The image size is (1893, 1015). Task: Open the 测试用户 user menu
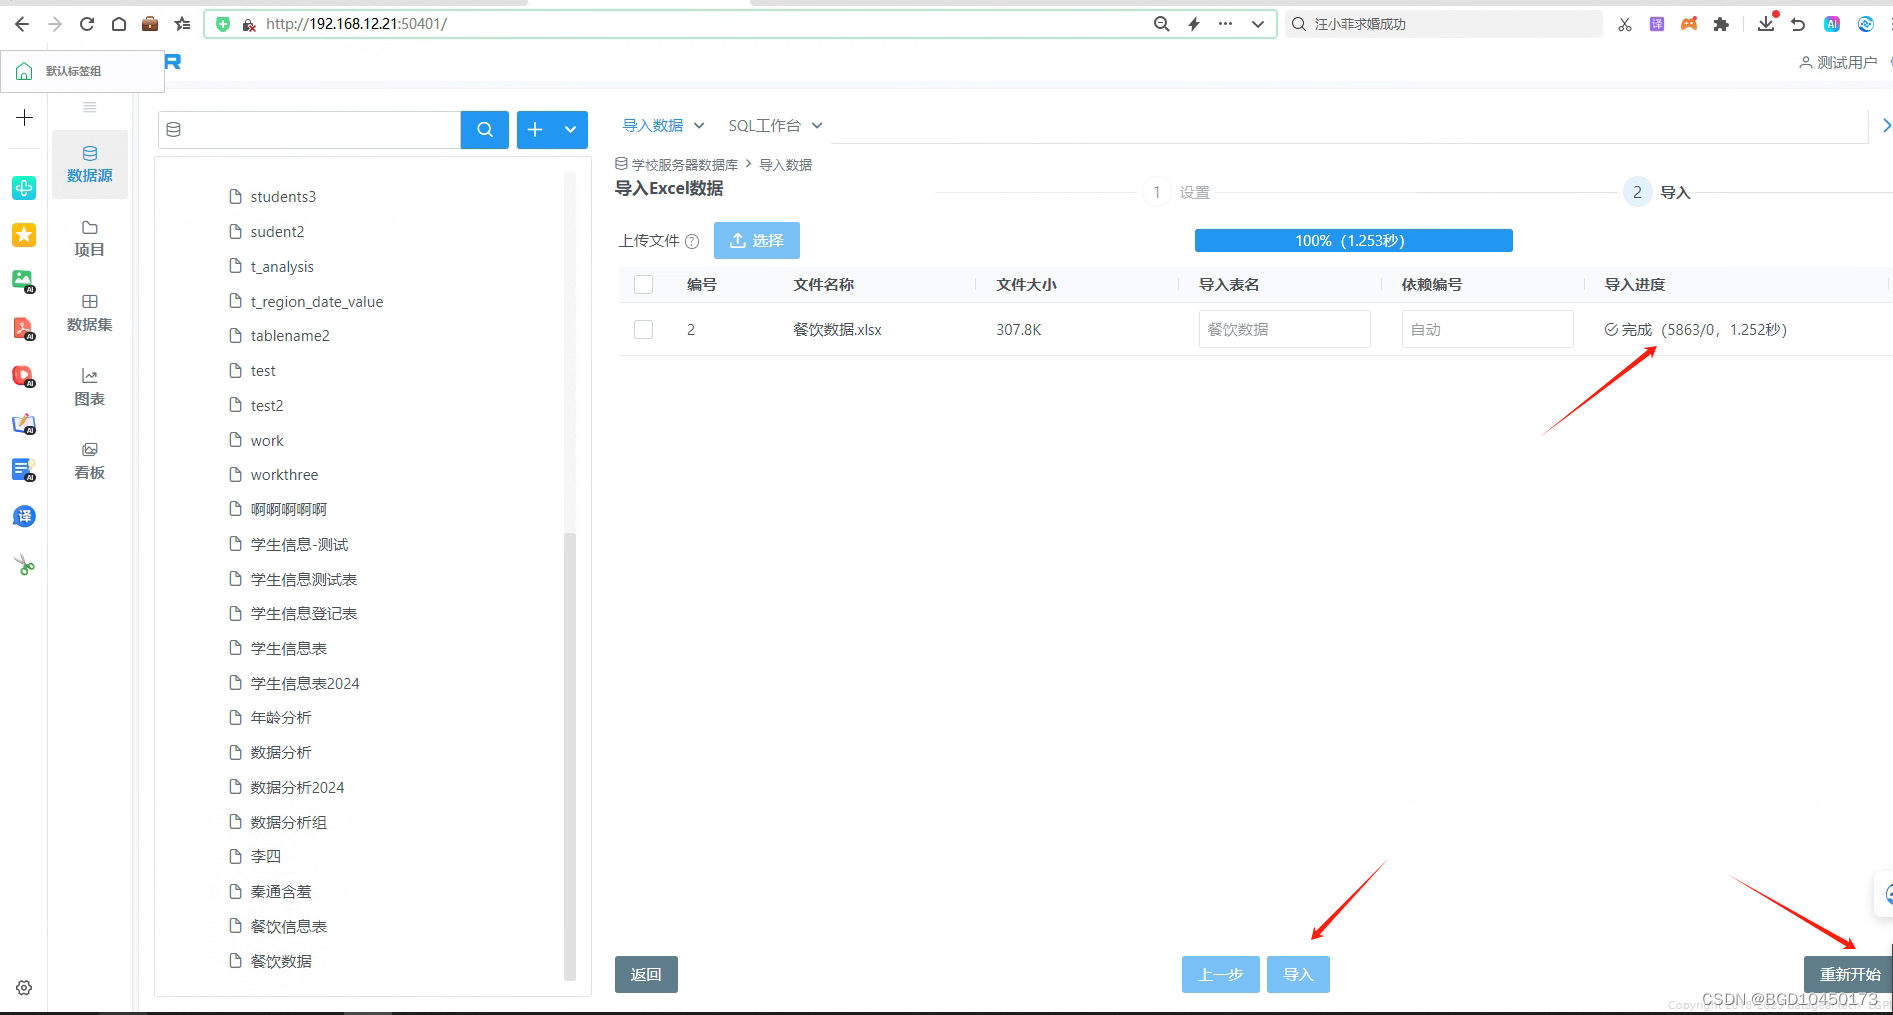[x=1838, y=62]
